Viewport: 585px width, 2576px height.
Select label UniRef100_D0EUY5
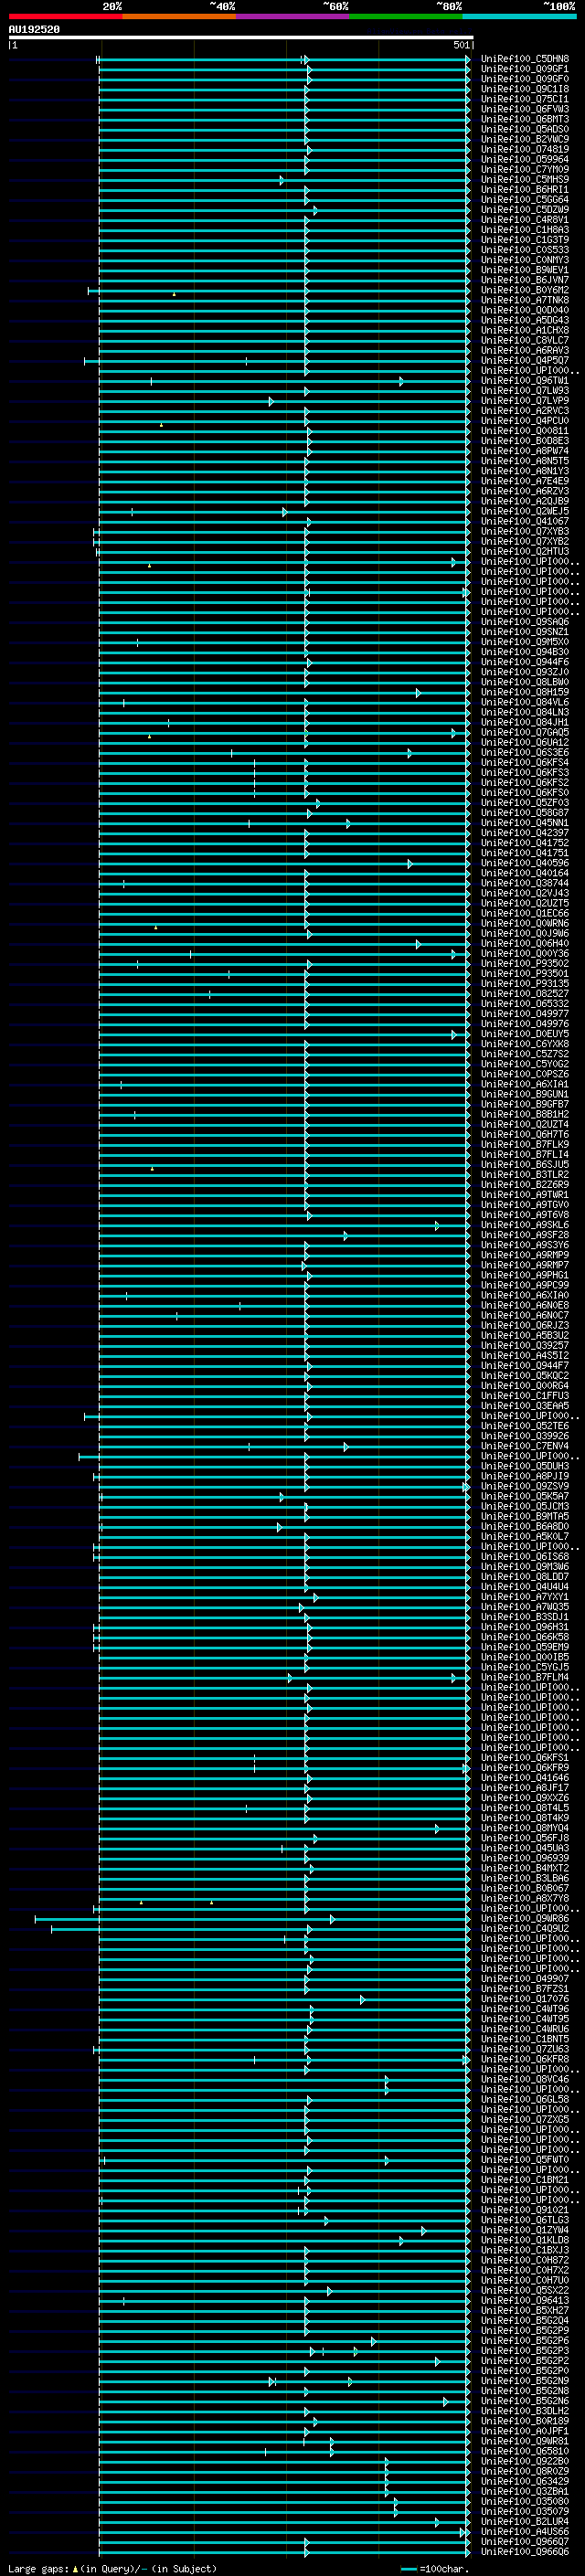coord(525,1034)
